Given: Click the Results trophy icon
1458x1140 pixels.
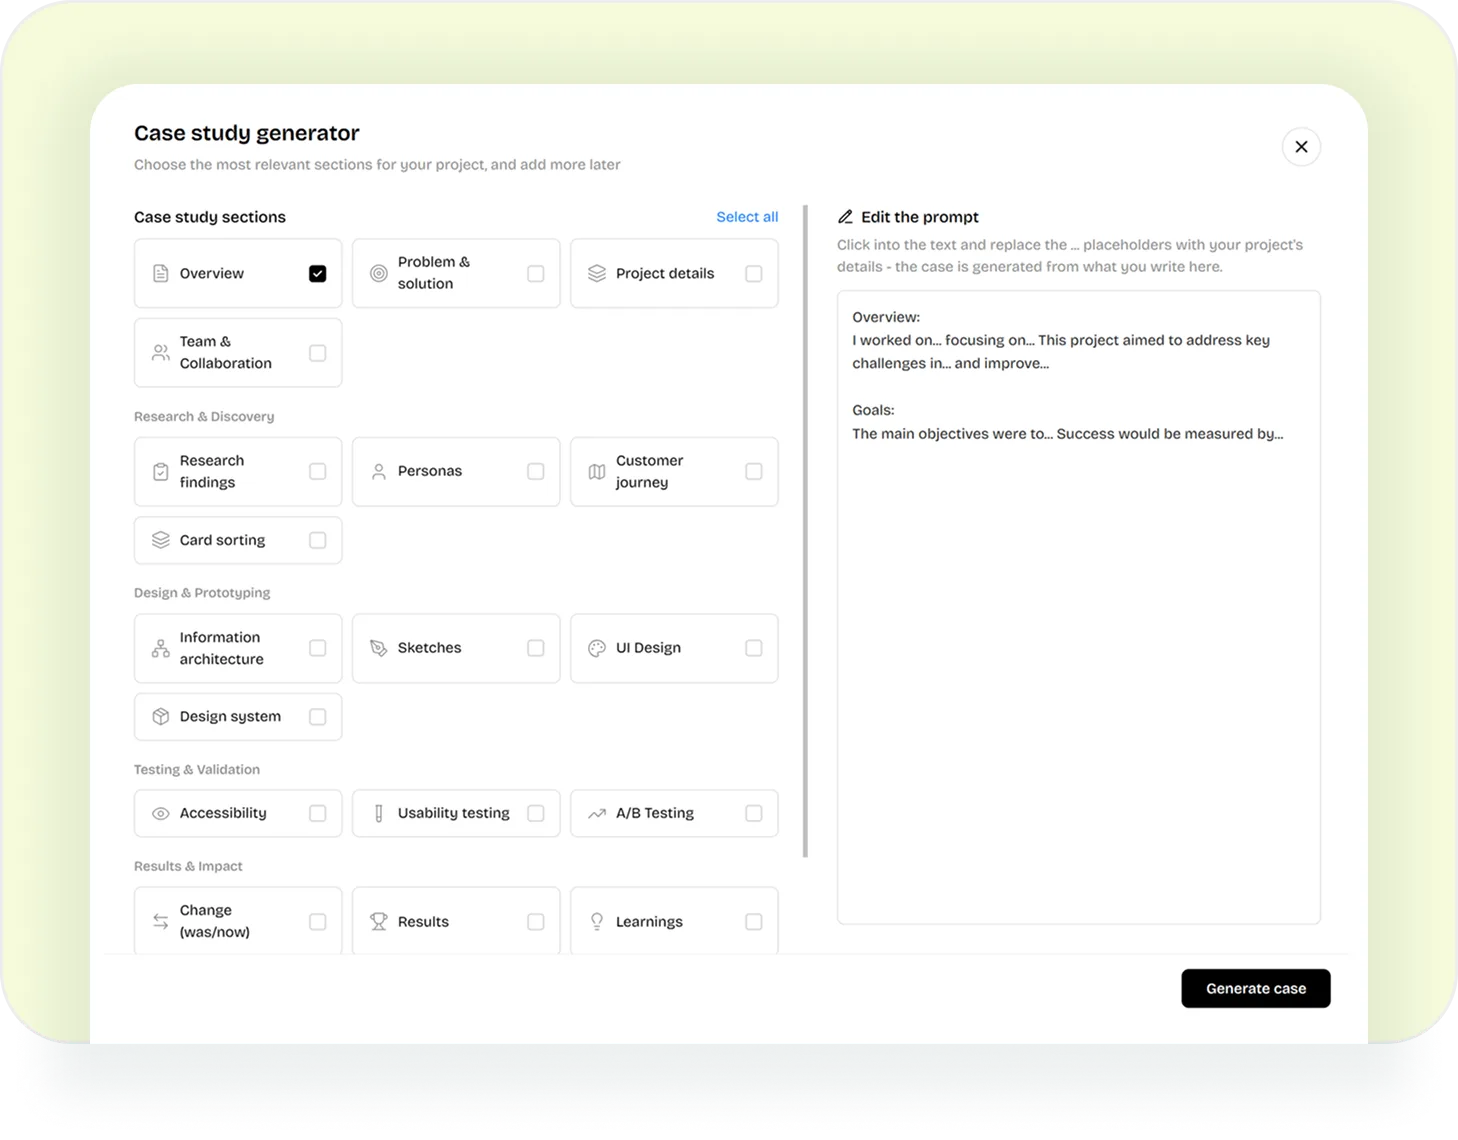Looking at the screenshot, I should [x=379, y=922].
